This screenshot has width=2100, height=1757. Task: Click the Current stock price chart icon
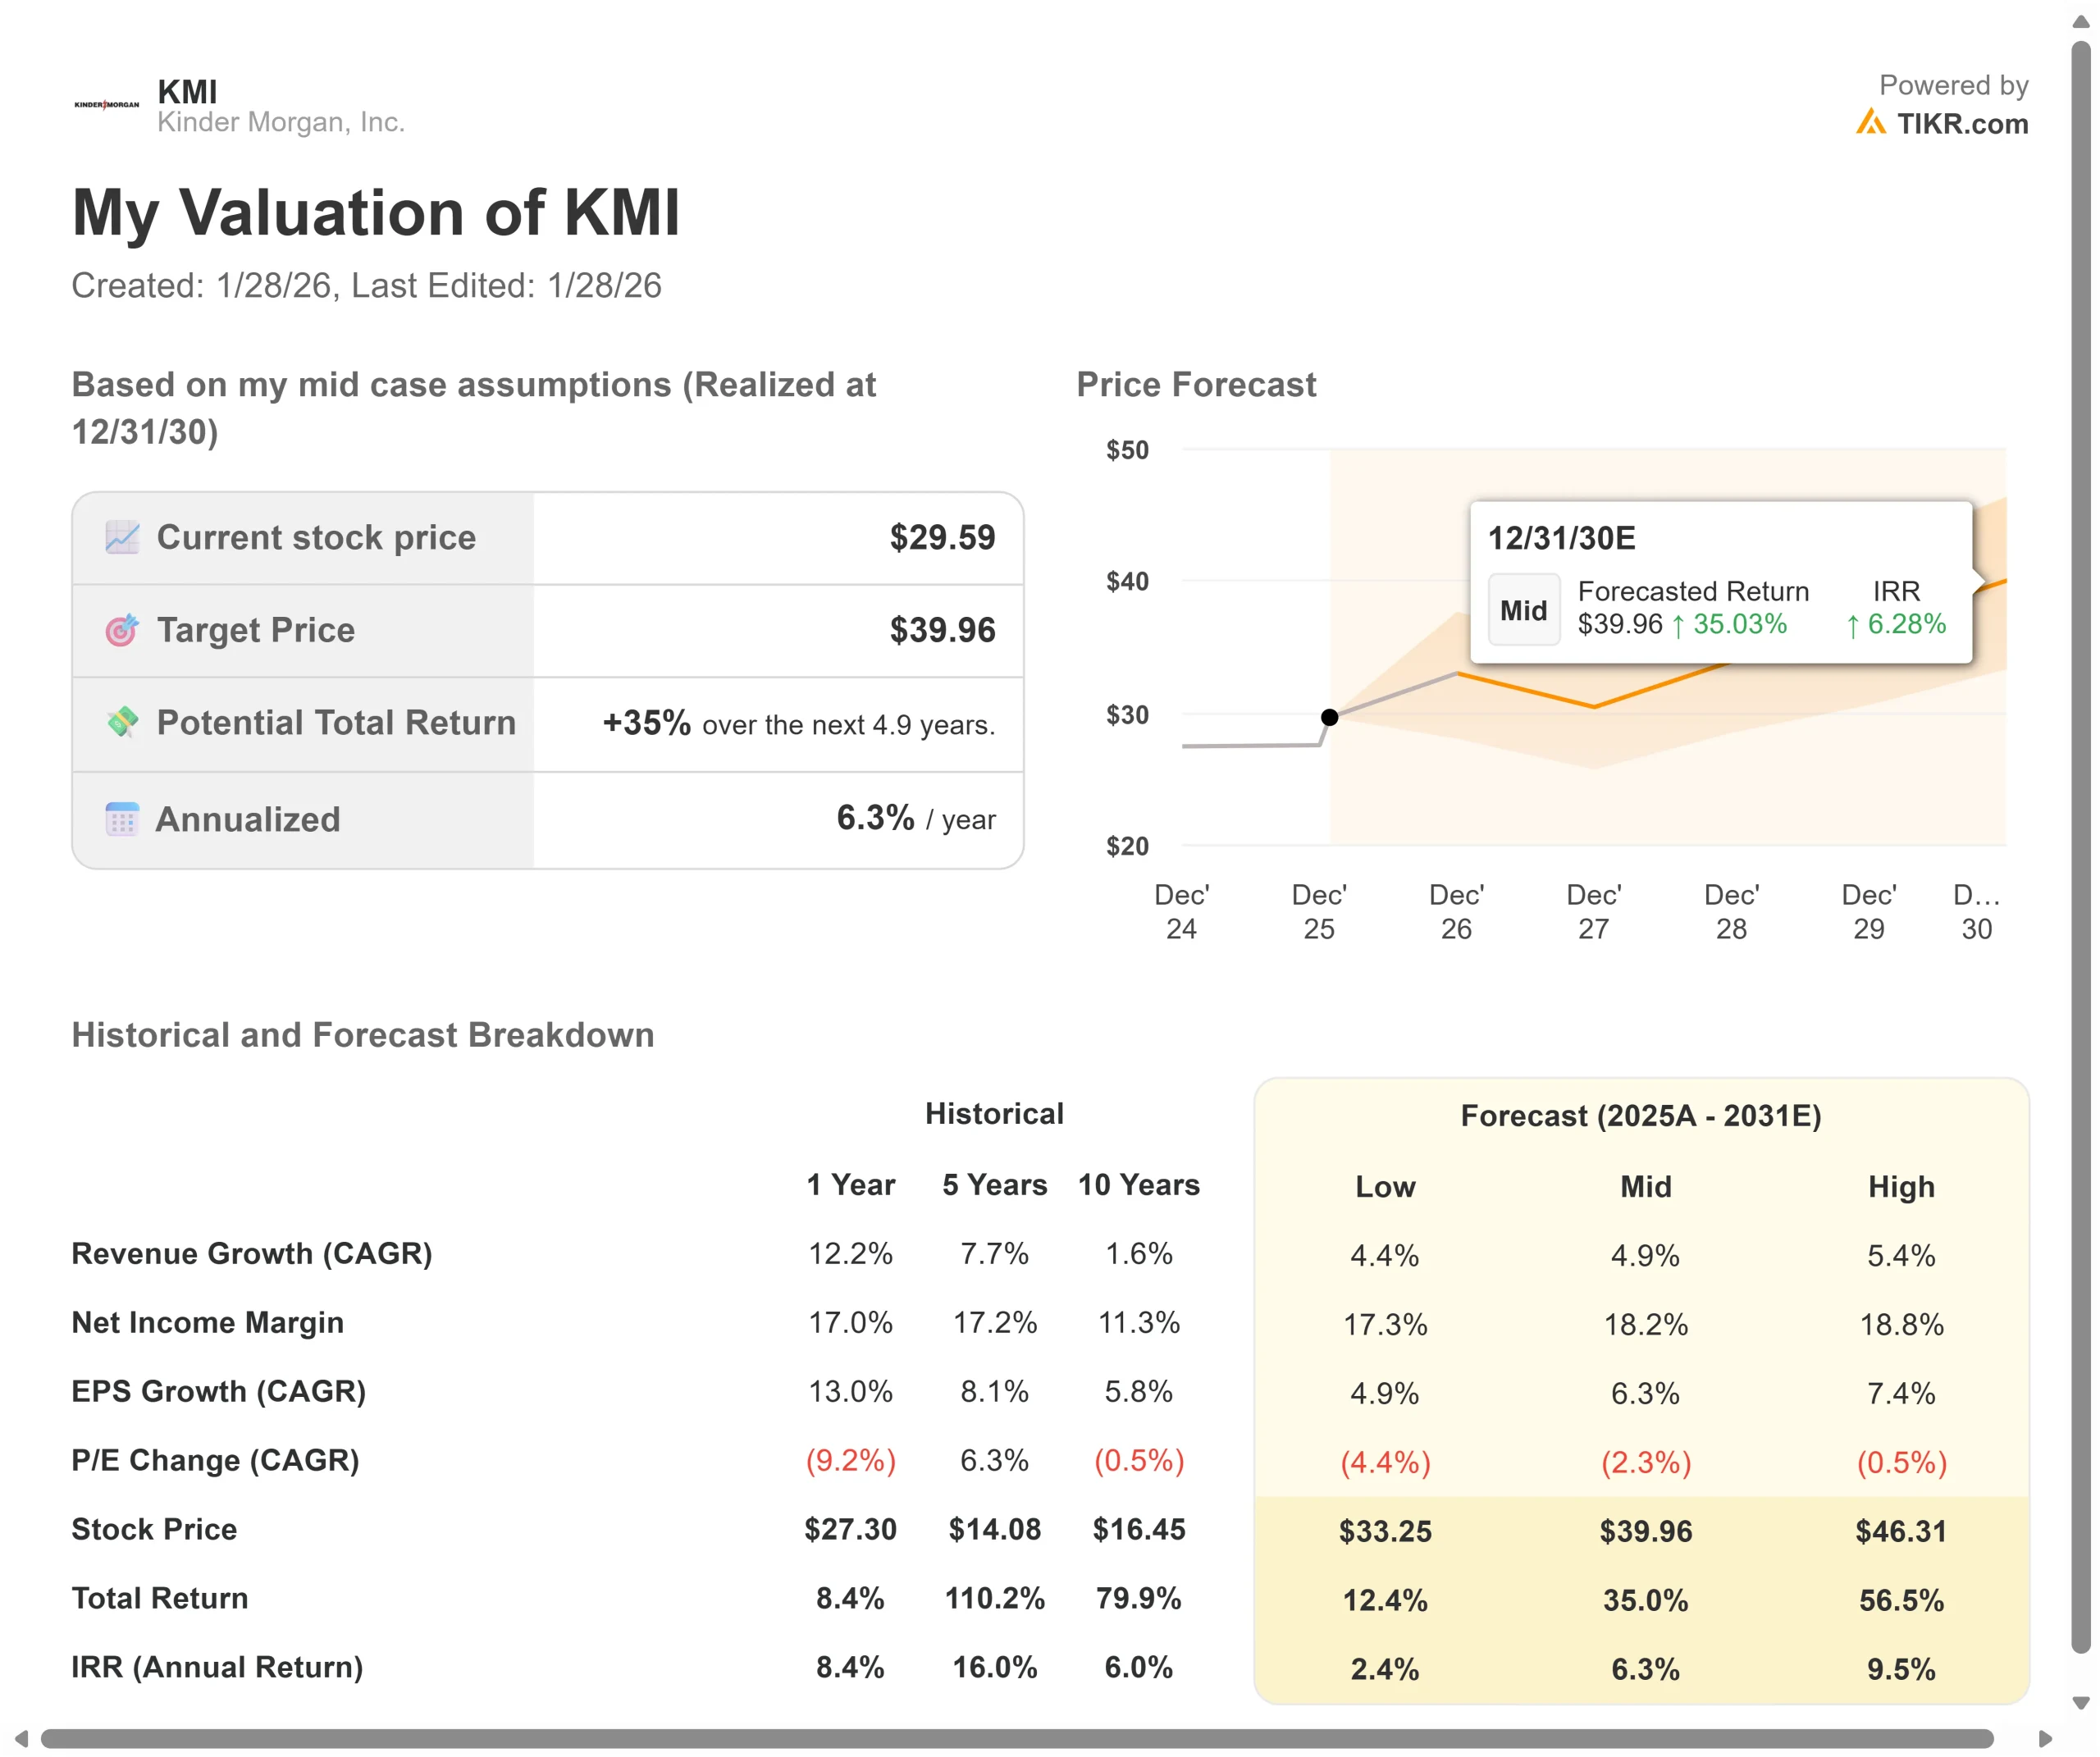point(122,537)
